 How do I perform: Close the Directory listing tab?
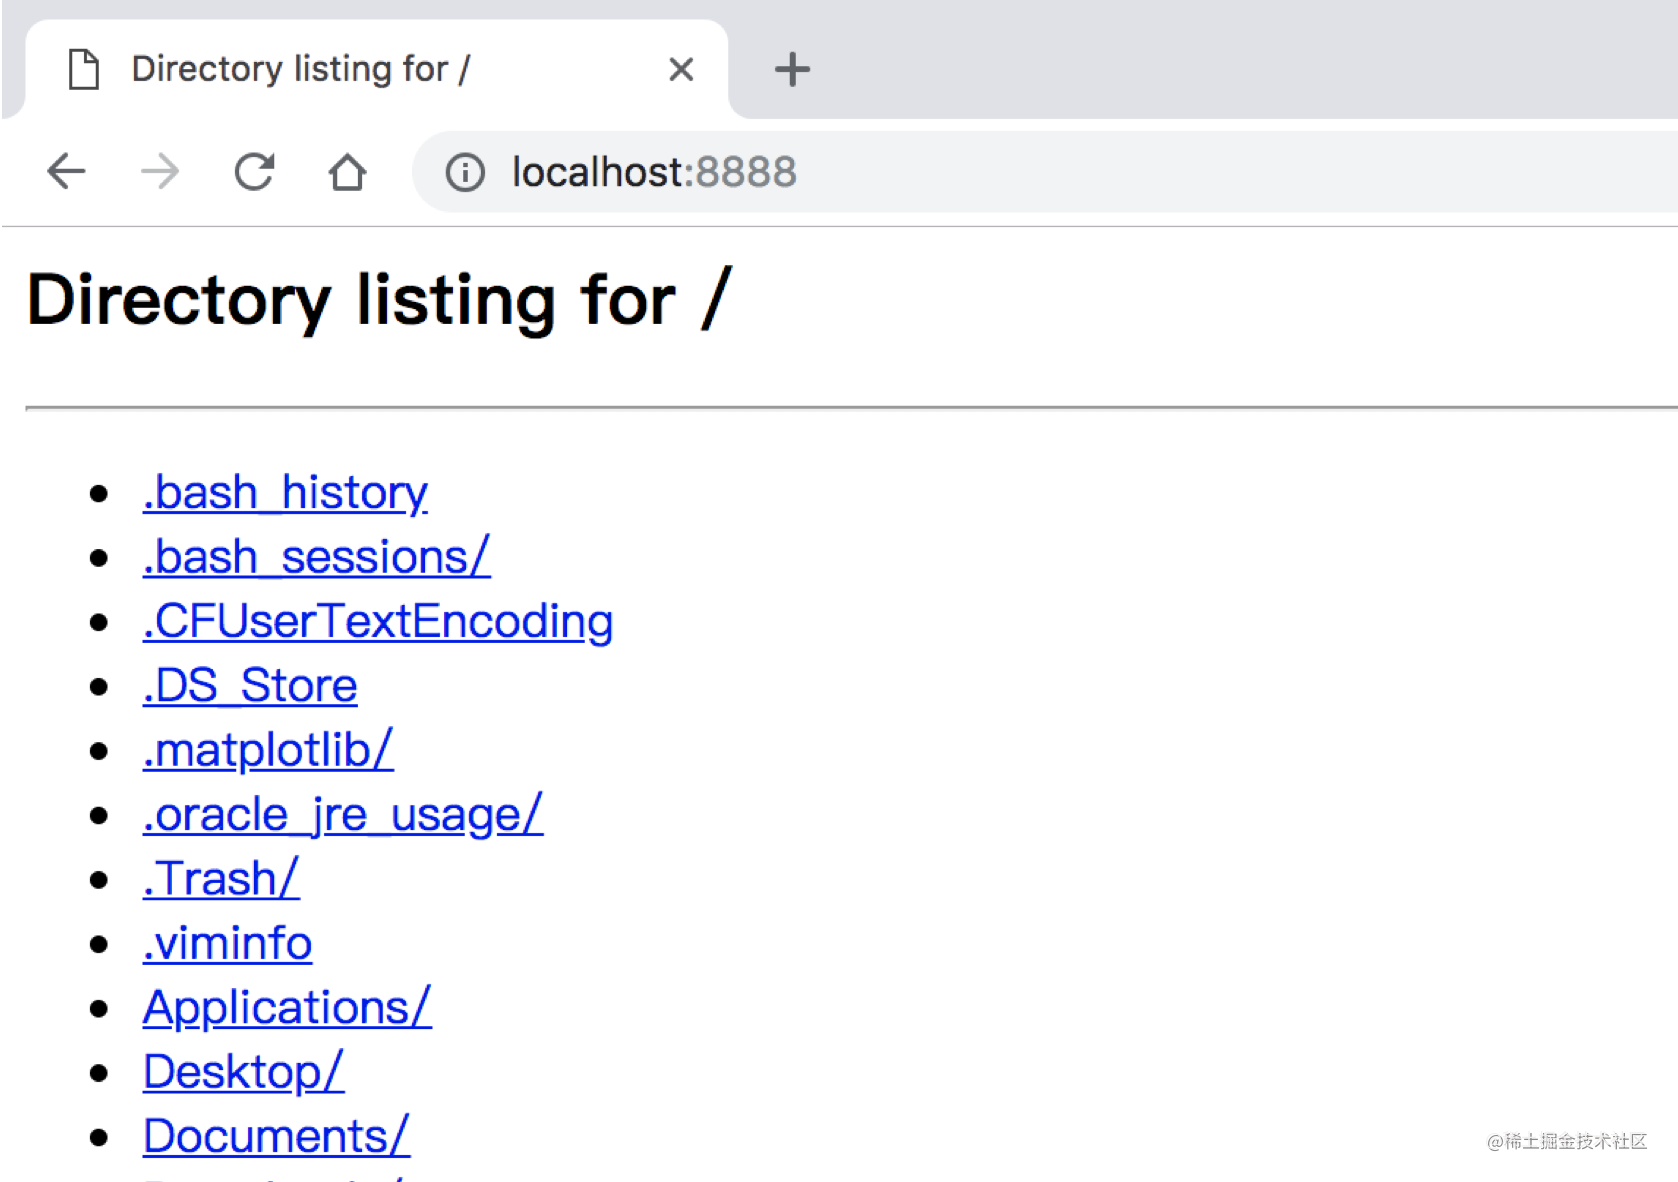tap(681, 70)
